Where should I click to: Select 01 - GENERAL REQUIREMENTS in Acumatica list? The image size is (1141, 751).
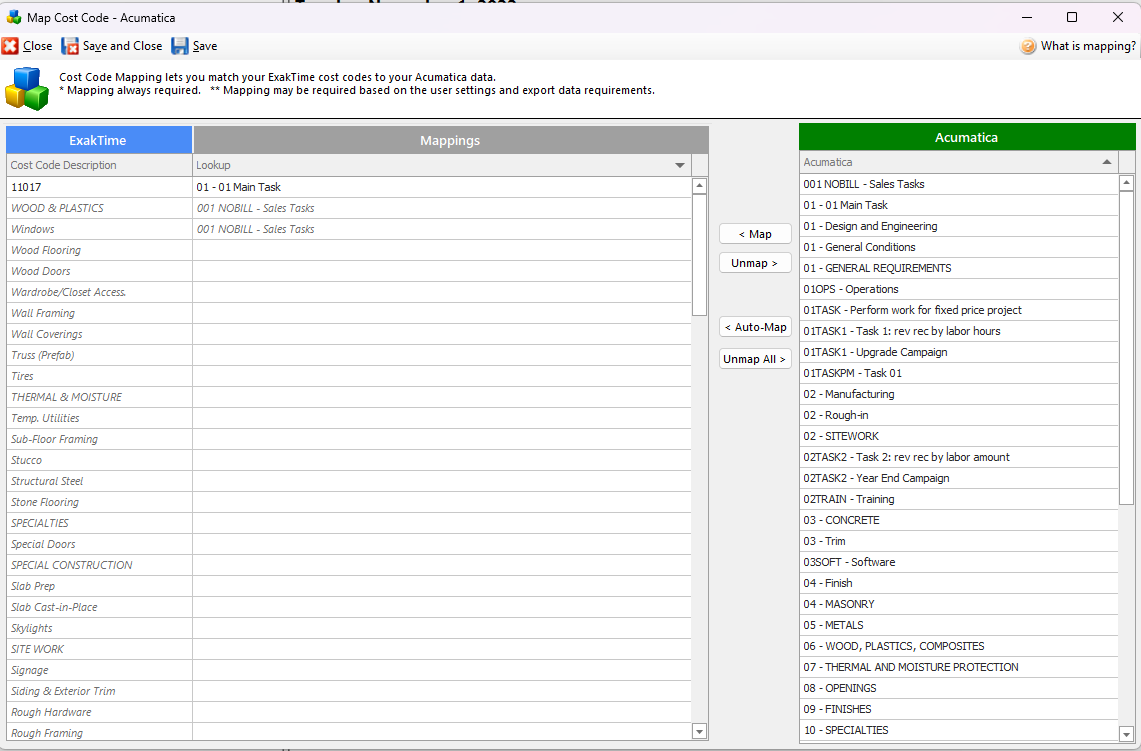click(x=959, y=269)
